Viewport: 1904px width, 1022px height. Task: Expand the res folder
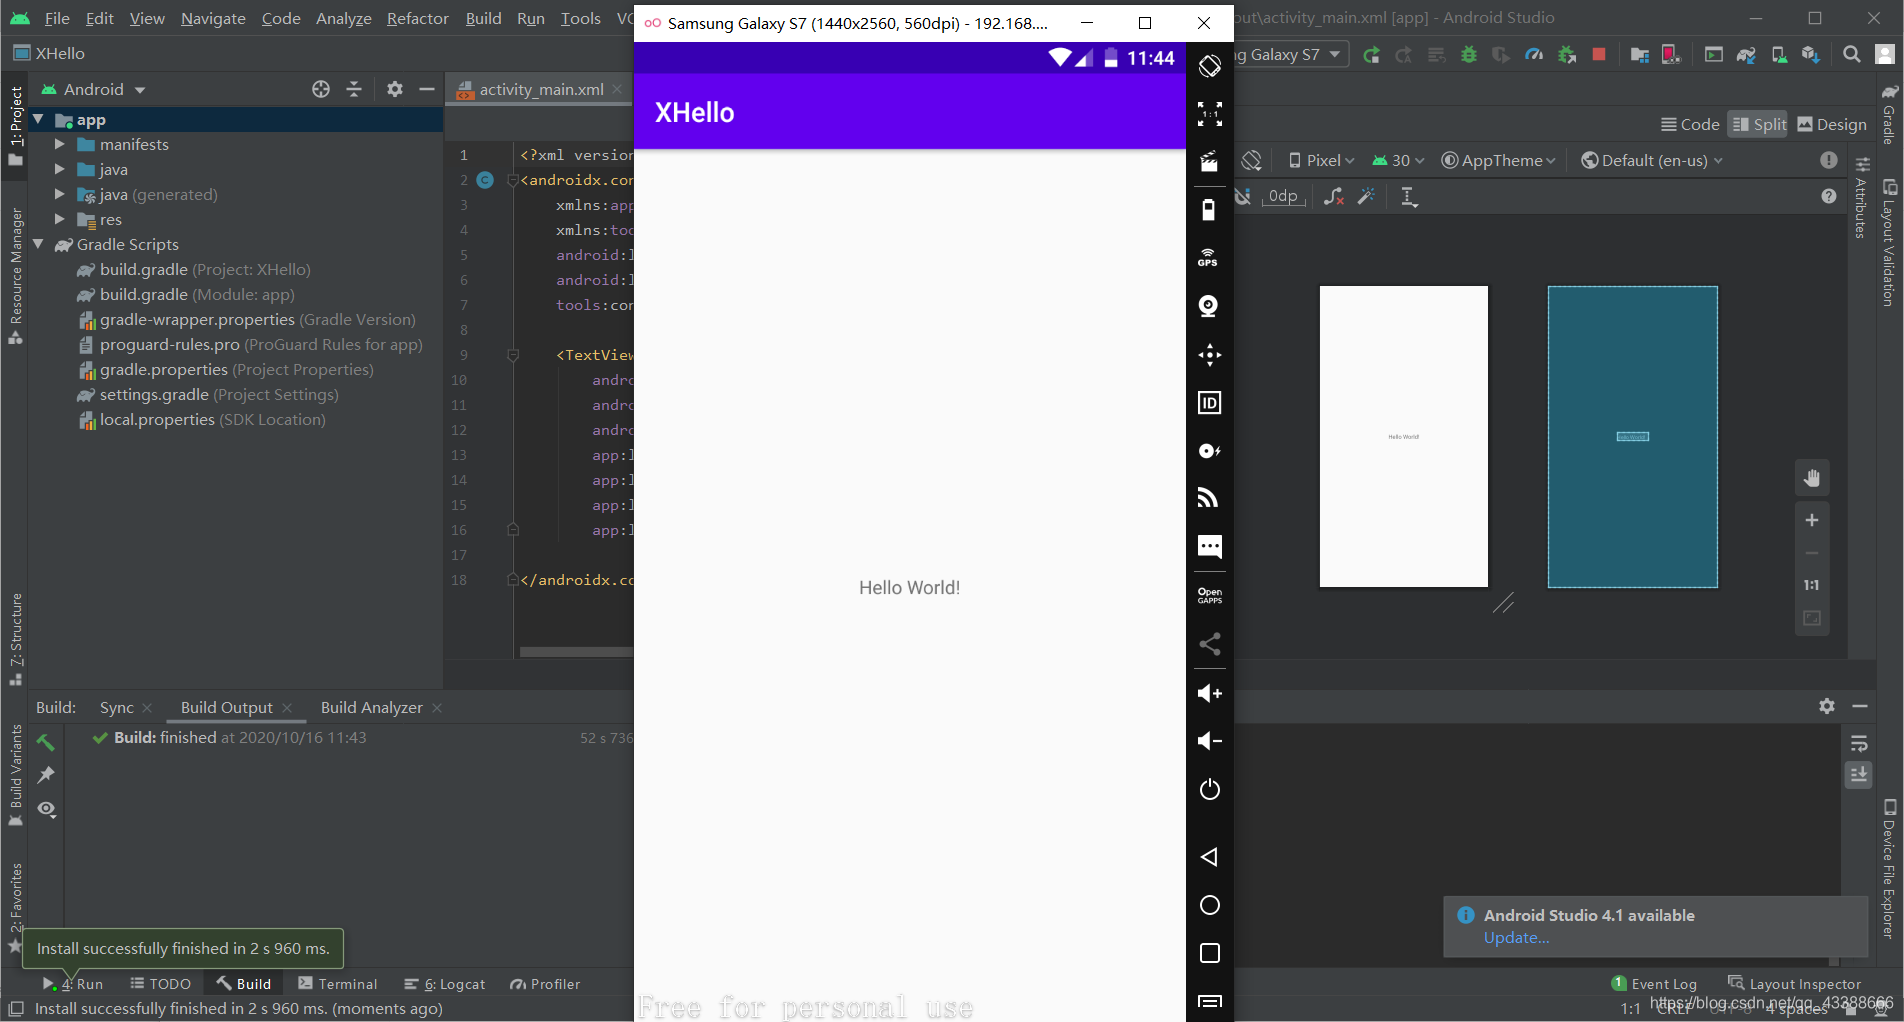click(x=59, y=219)
